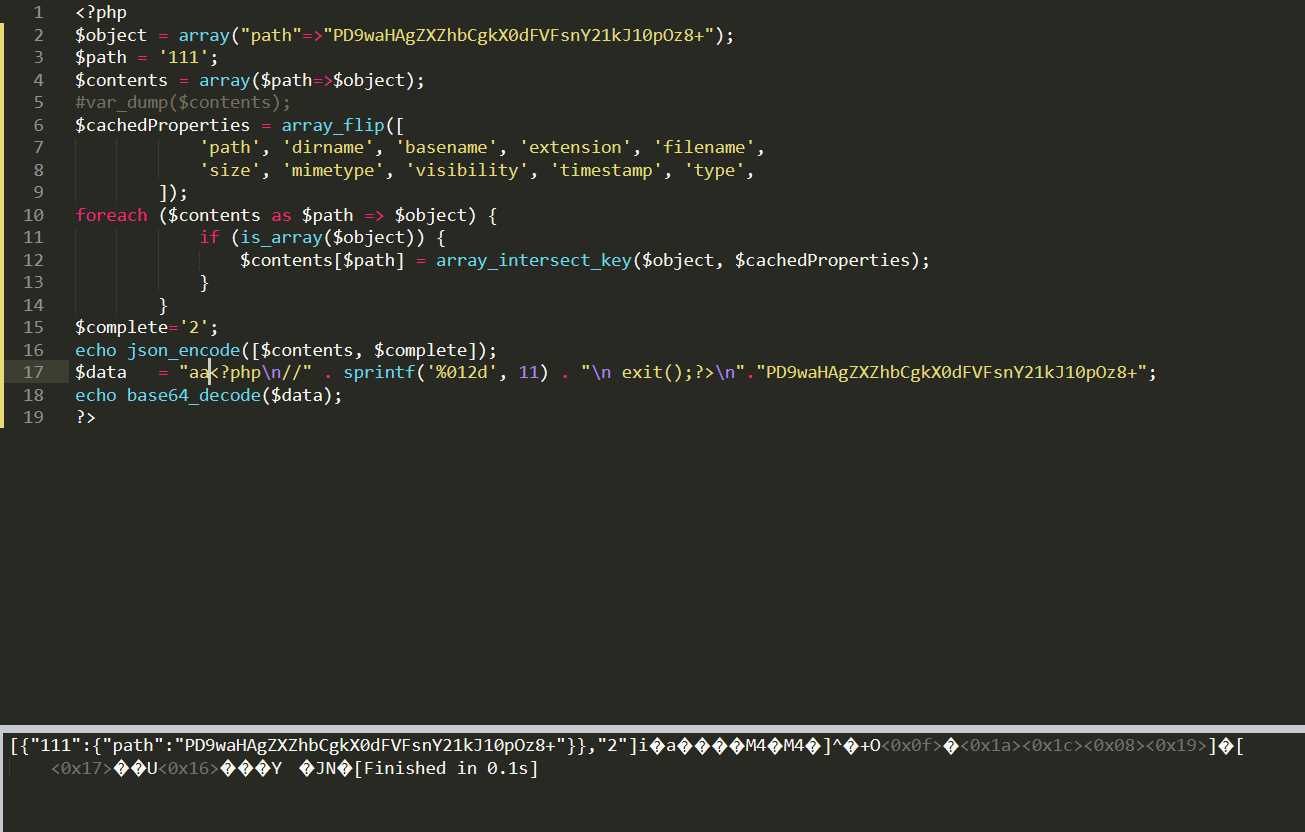The image size is (1305, 832).
Task: Click the base64 string on line 2
Action: [519, 35]
